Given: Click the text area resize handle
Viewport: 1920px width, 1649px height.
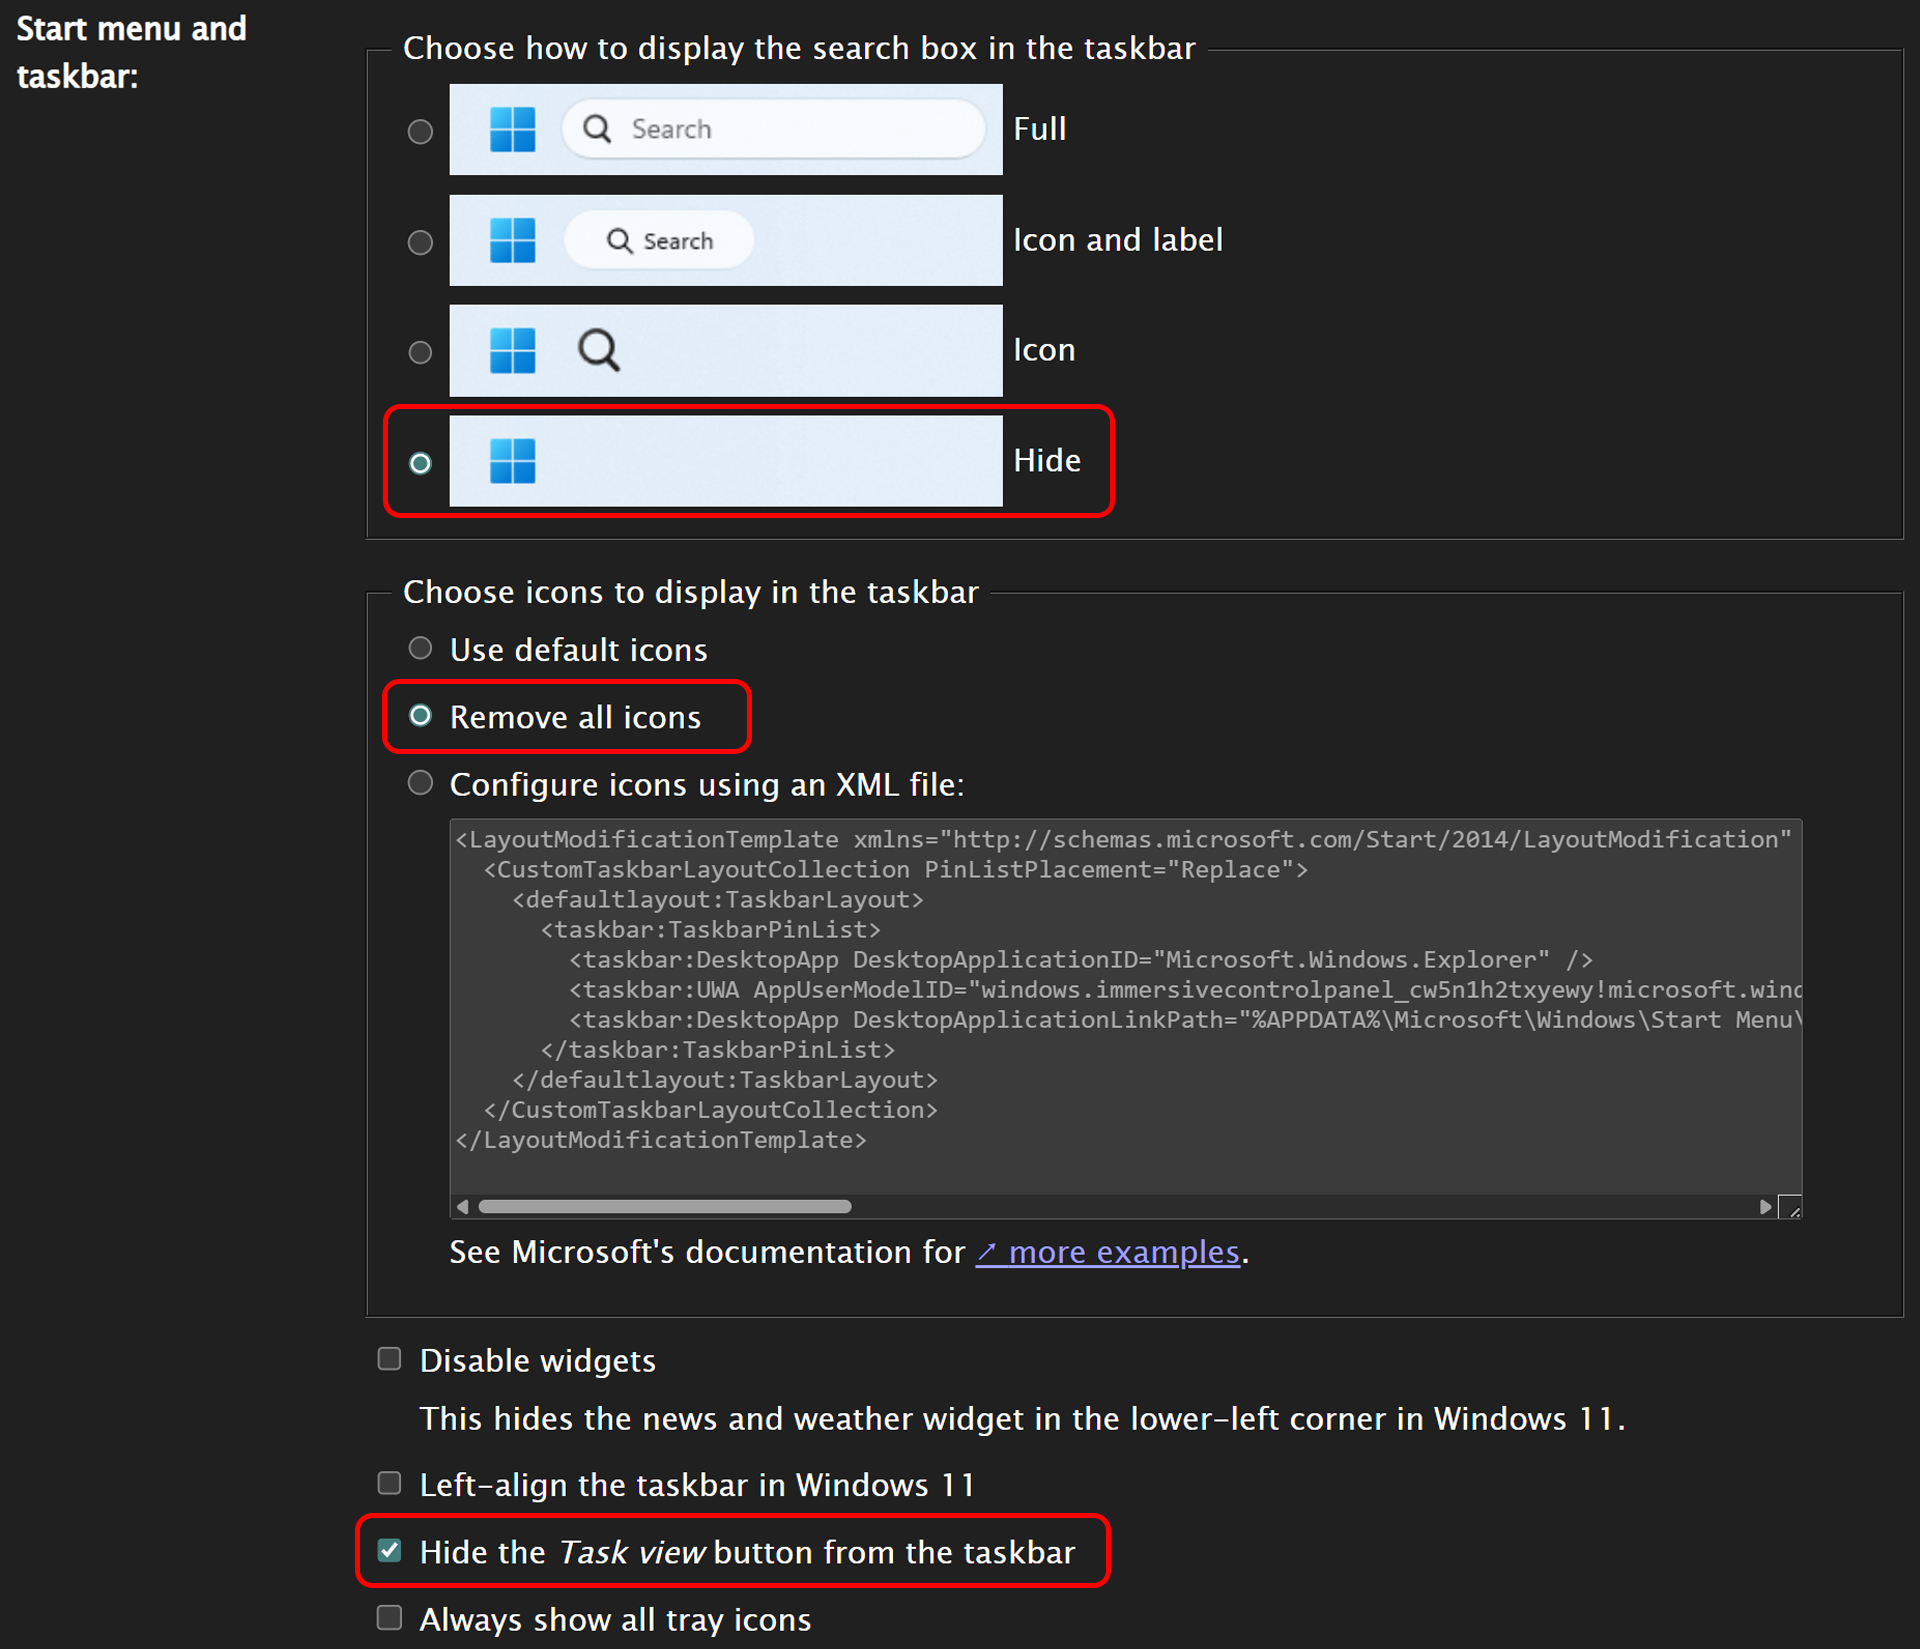Looking at the screenshot, I should 1792,1209.
